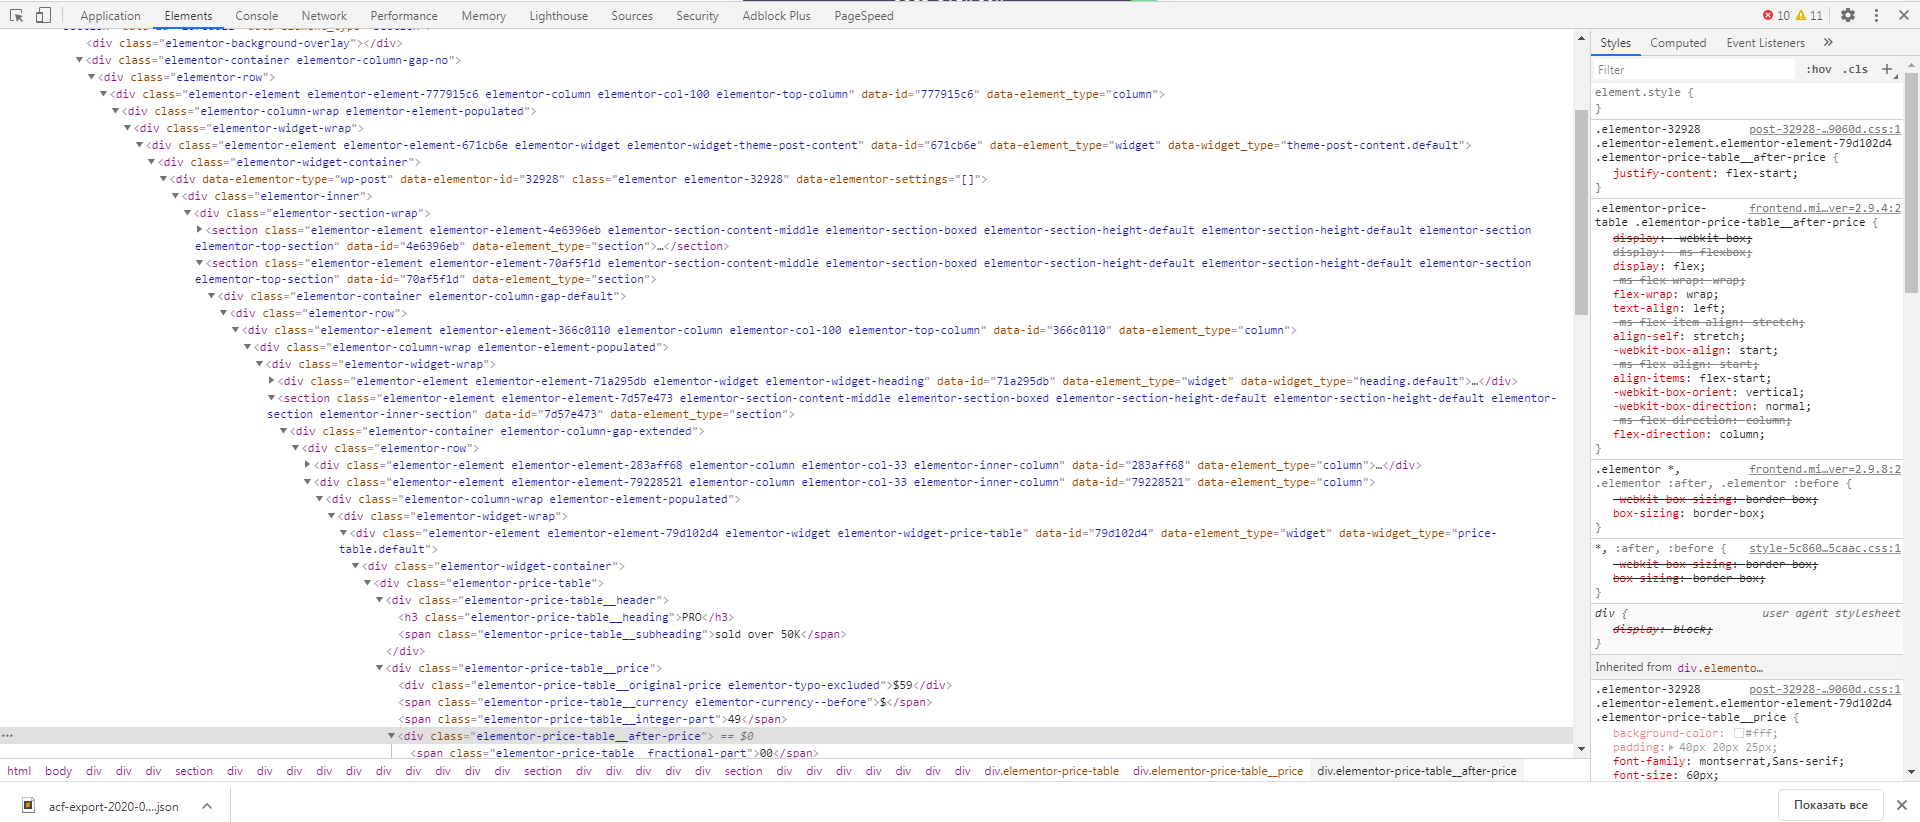Select div.elementor-price-table__price in breadcrumb
Screen dimensions: 1920x822
pyautogui.click(x=1217, y=771)
